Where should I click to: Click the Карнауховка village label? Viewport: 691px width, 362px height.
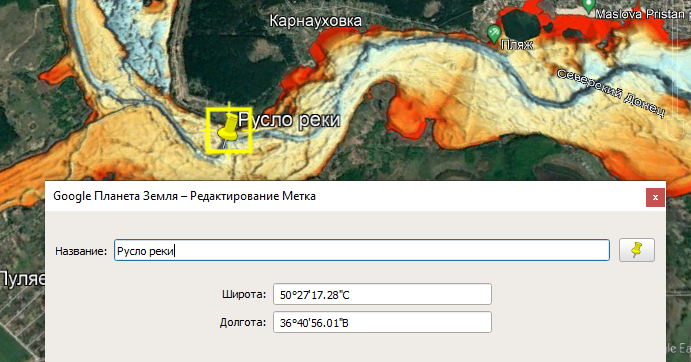[x=315, y=21]
